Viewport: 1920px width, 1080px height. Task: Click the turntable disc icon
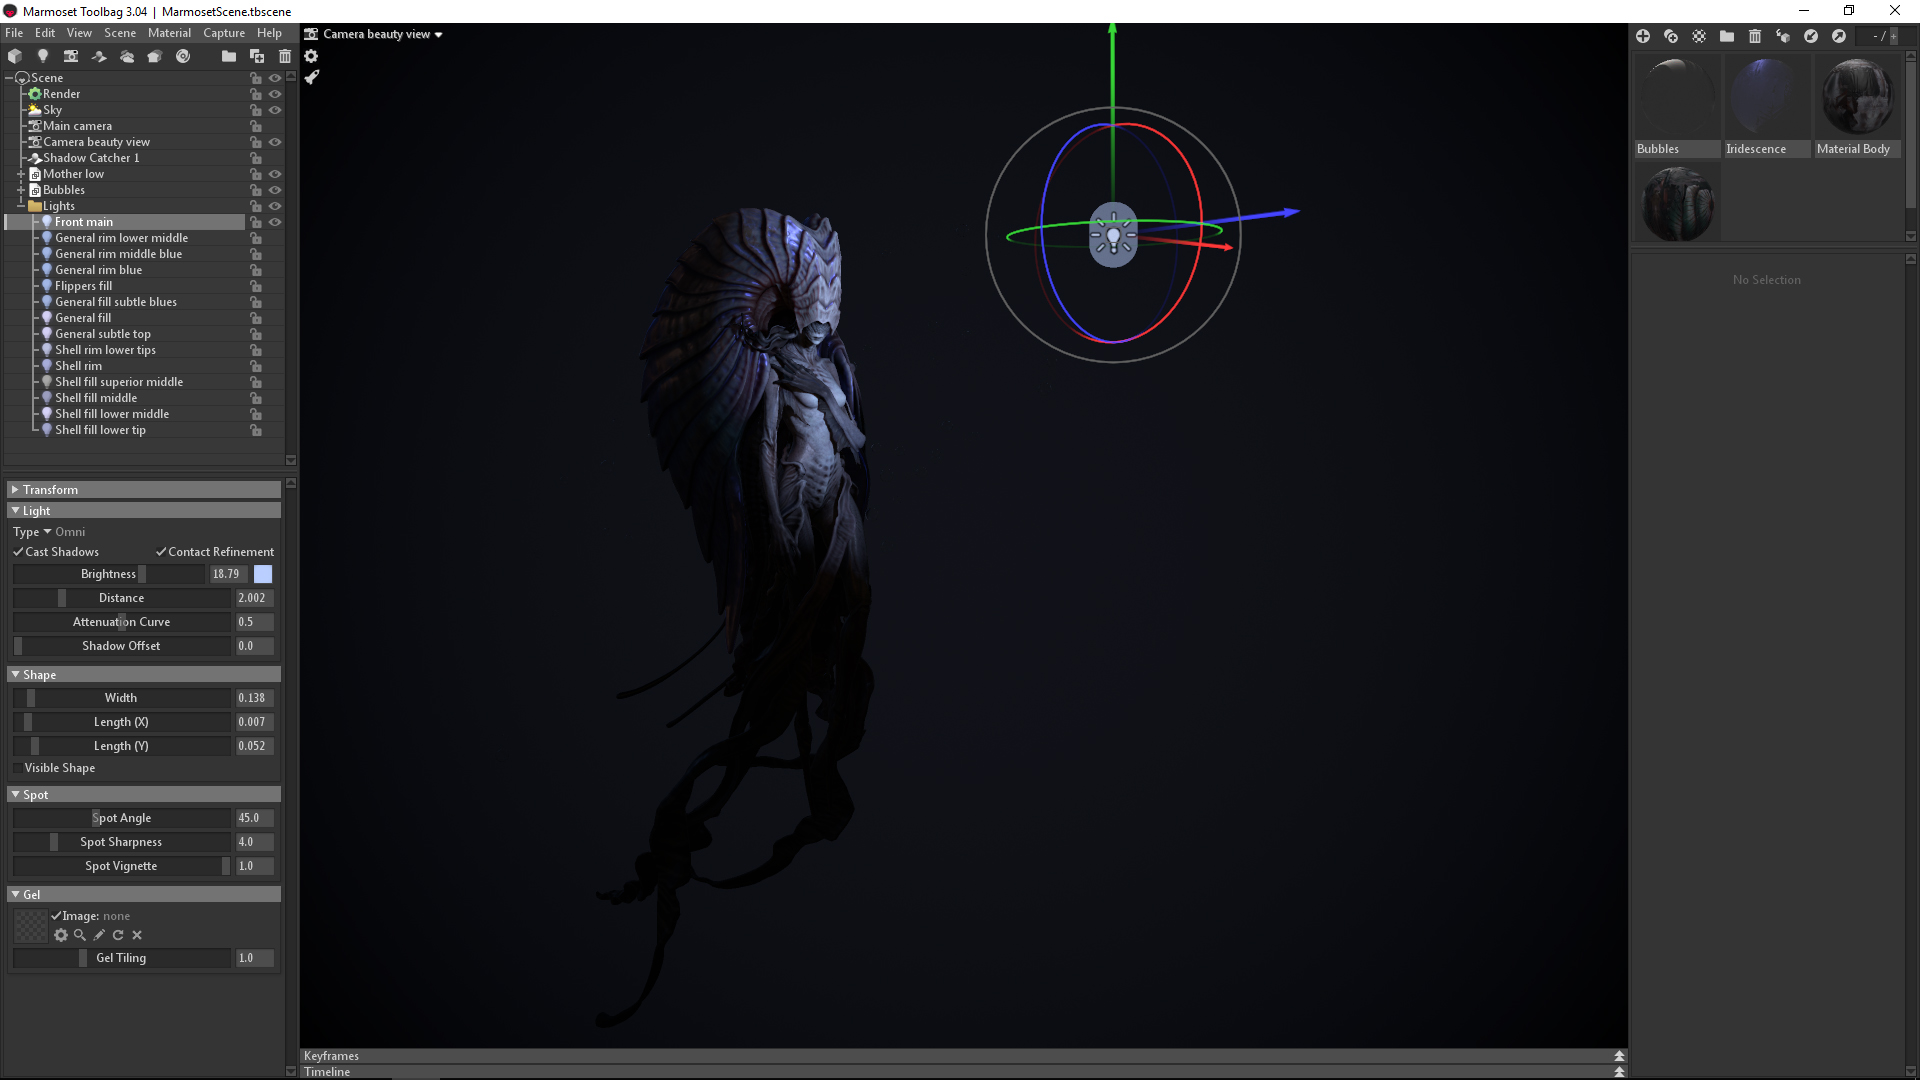click(x=183, y=56)
